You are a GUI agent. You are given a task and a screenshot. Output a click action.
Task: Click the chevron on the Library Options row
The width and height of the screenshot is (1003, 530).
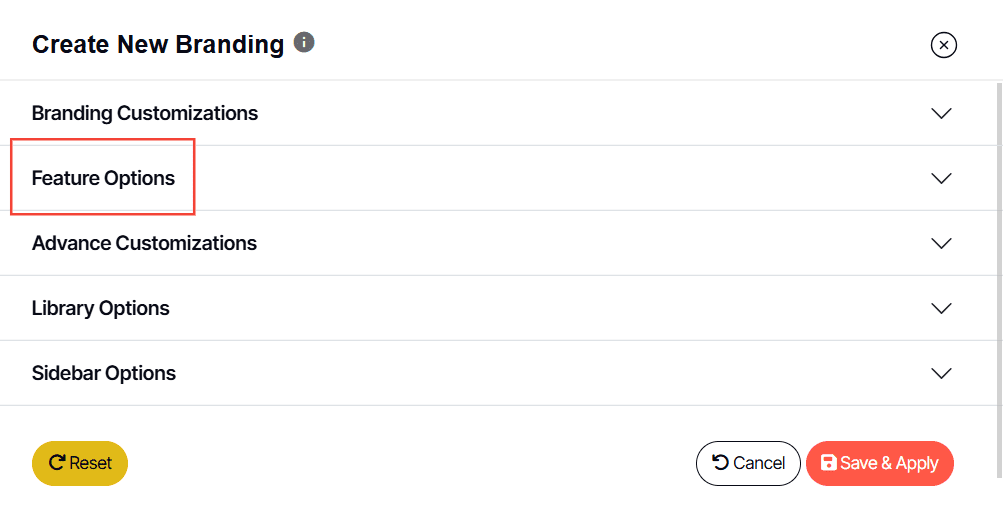(x=941, y=308)
